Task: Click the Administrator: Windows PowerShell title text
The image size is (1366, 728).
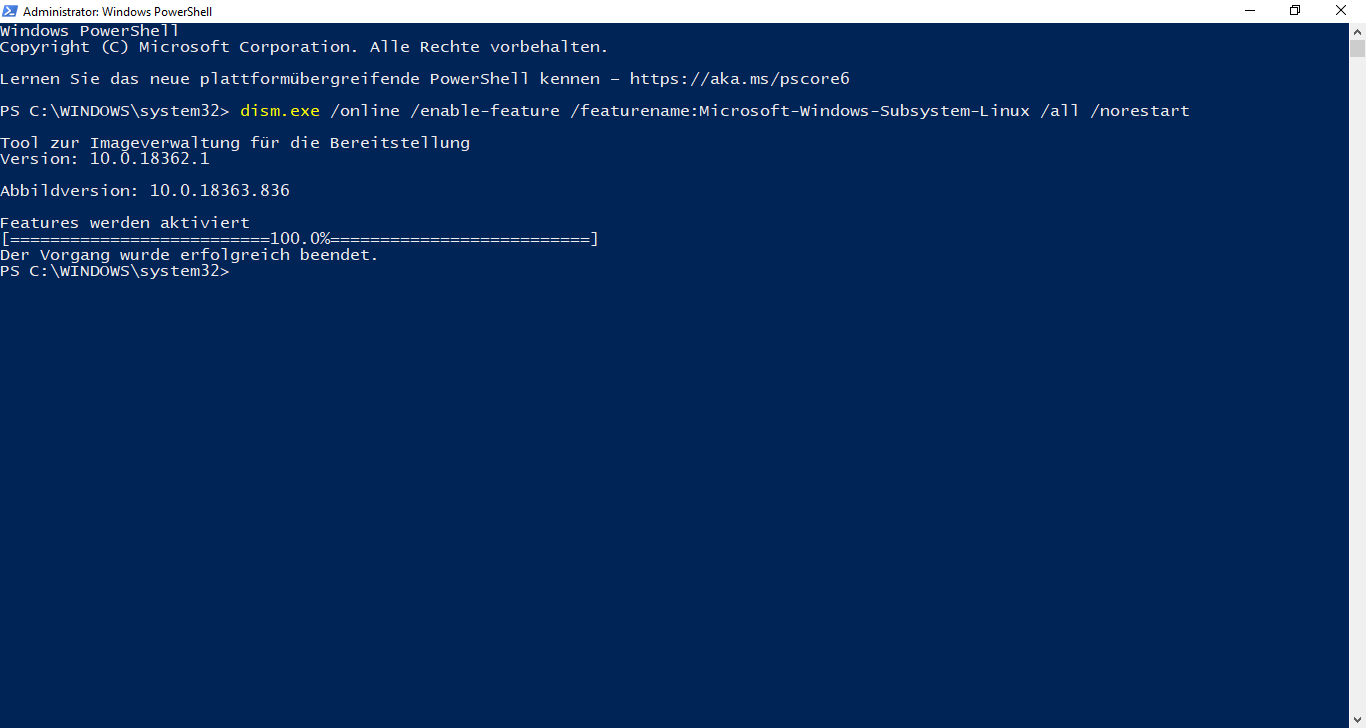Action: (x=117, y=12)
